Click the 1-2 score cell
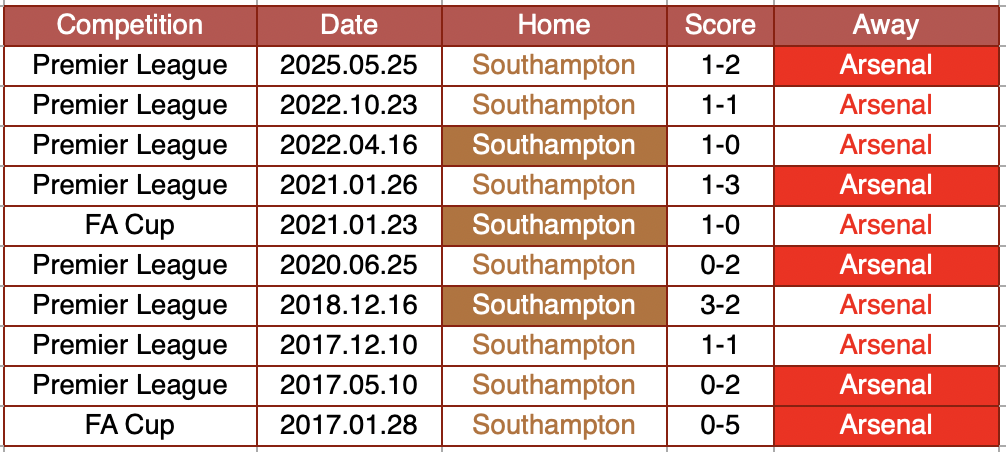 click(720, 65)
